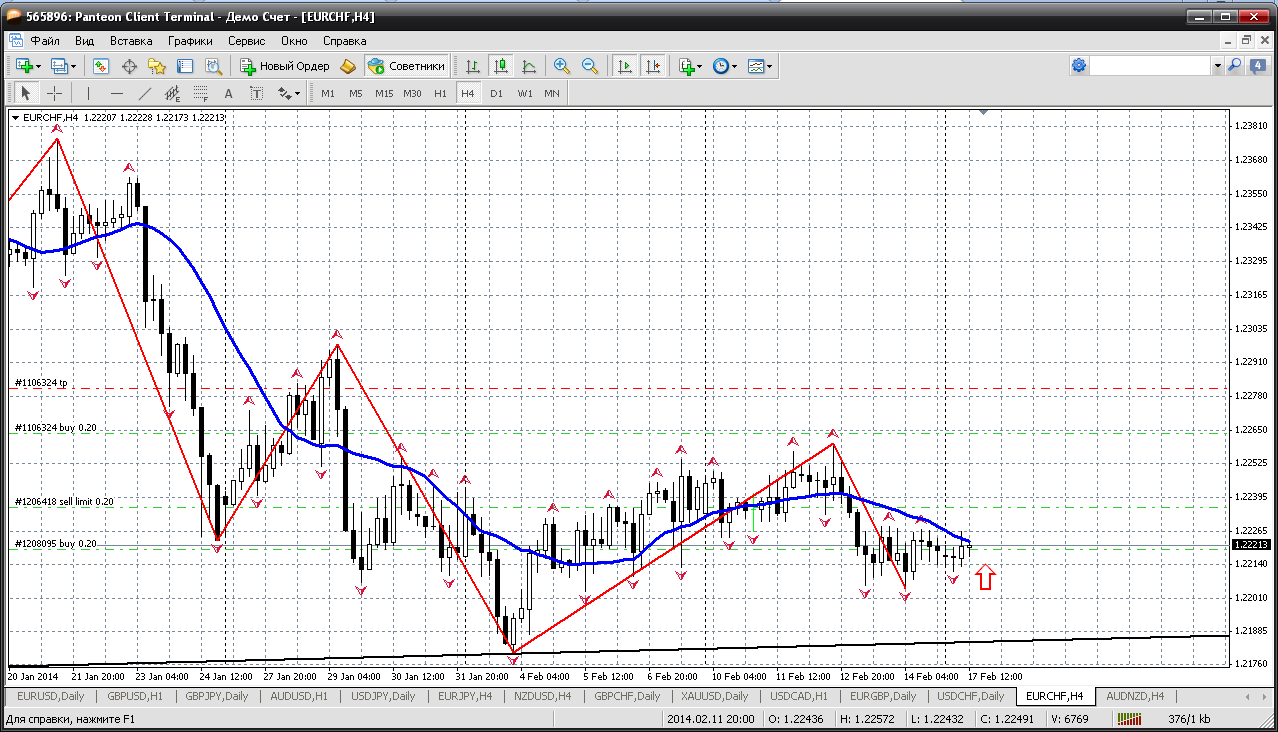Viewport: 1278px width, 732px height.
Task: Switch chart to line chart mode
Action: 529,66
